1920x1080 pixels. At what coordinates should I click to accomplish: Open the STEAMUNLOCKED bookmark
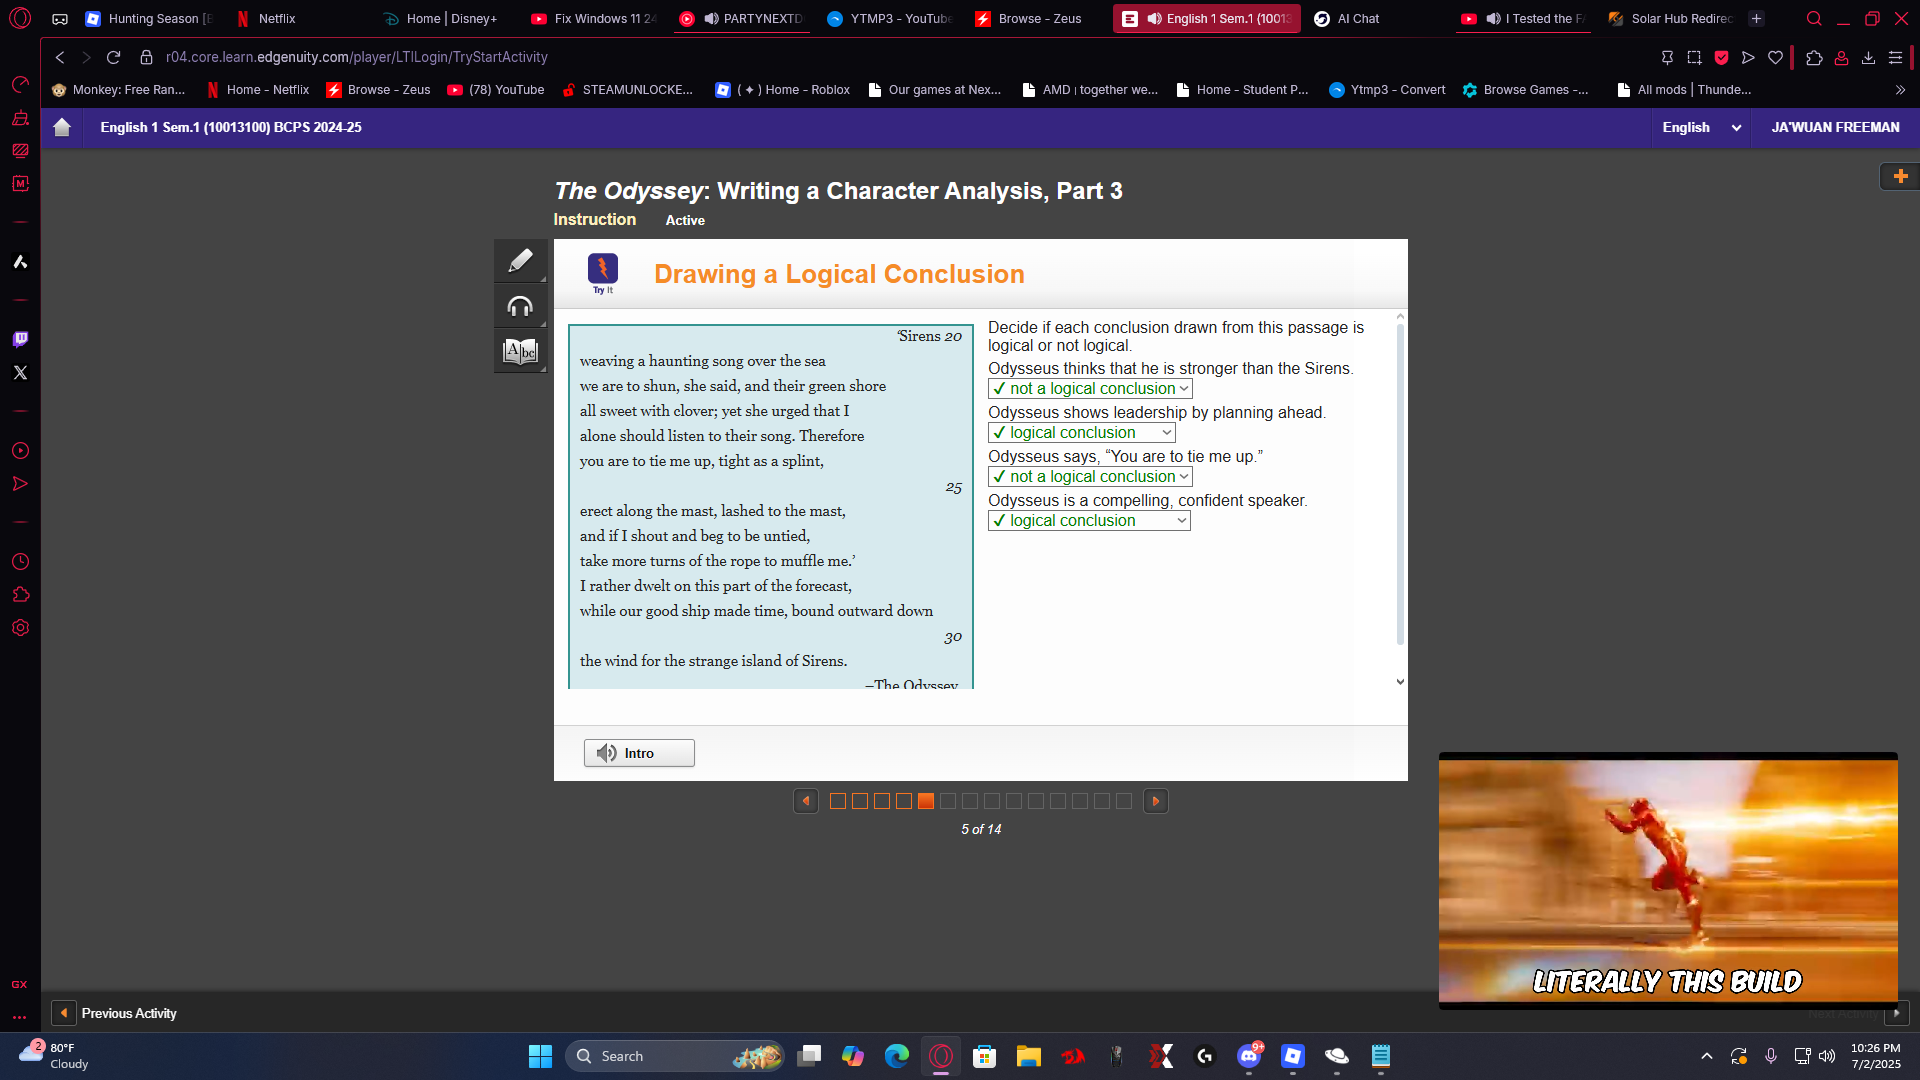tap(627, 90)
